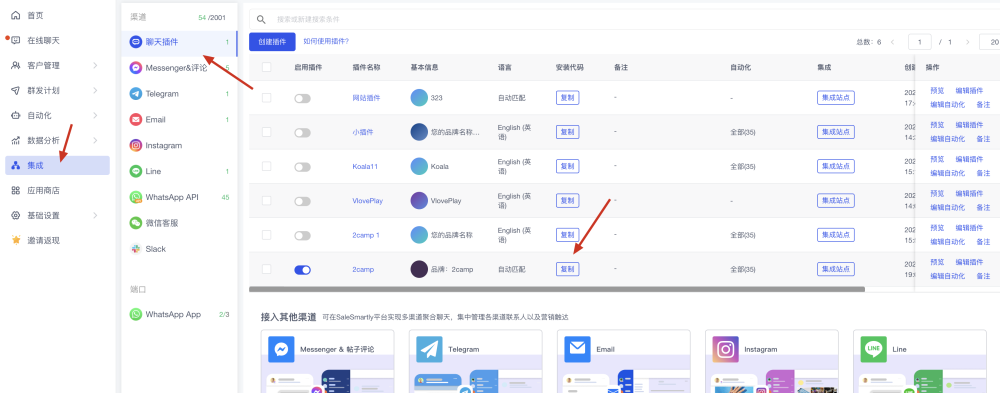
Task: Expand the 基础设置 menu chevron
Action: tap(95, 216)
